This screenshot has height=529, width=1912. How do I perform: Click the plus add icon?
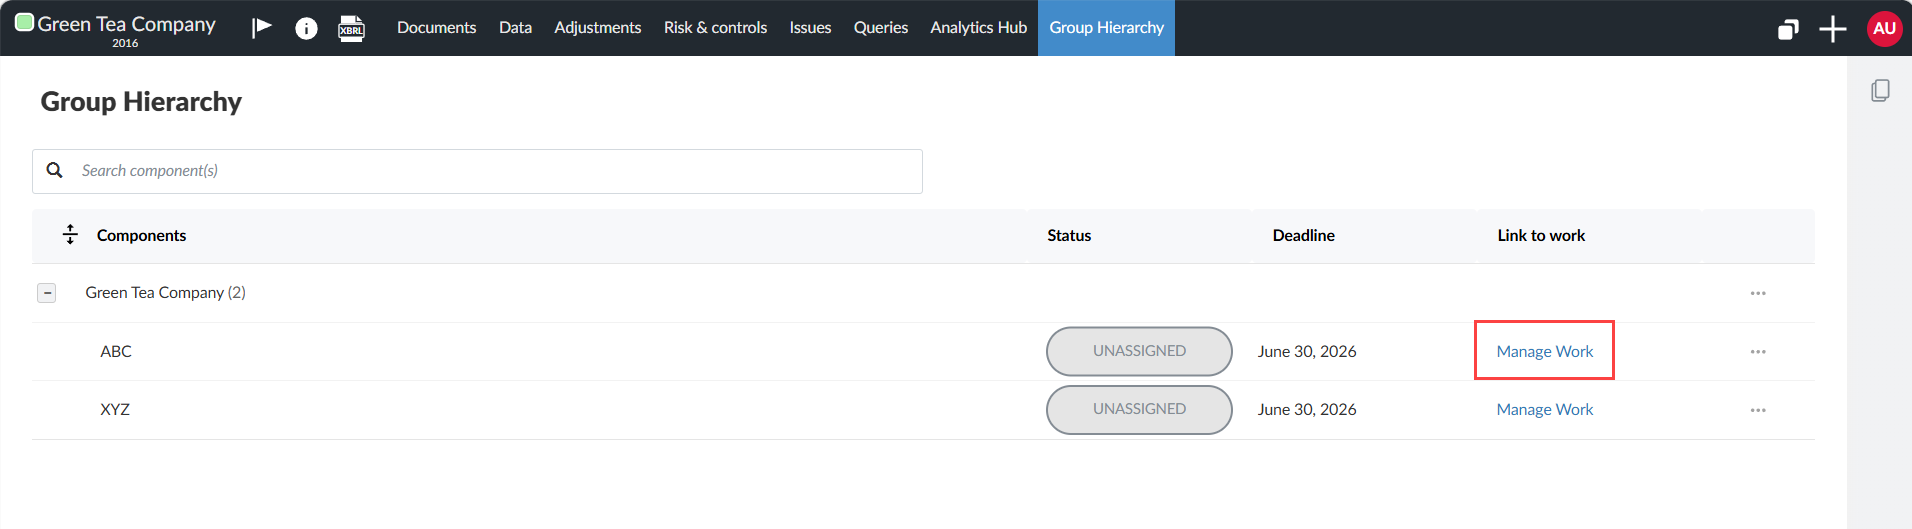[1832, 29]
